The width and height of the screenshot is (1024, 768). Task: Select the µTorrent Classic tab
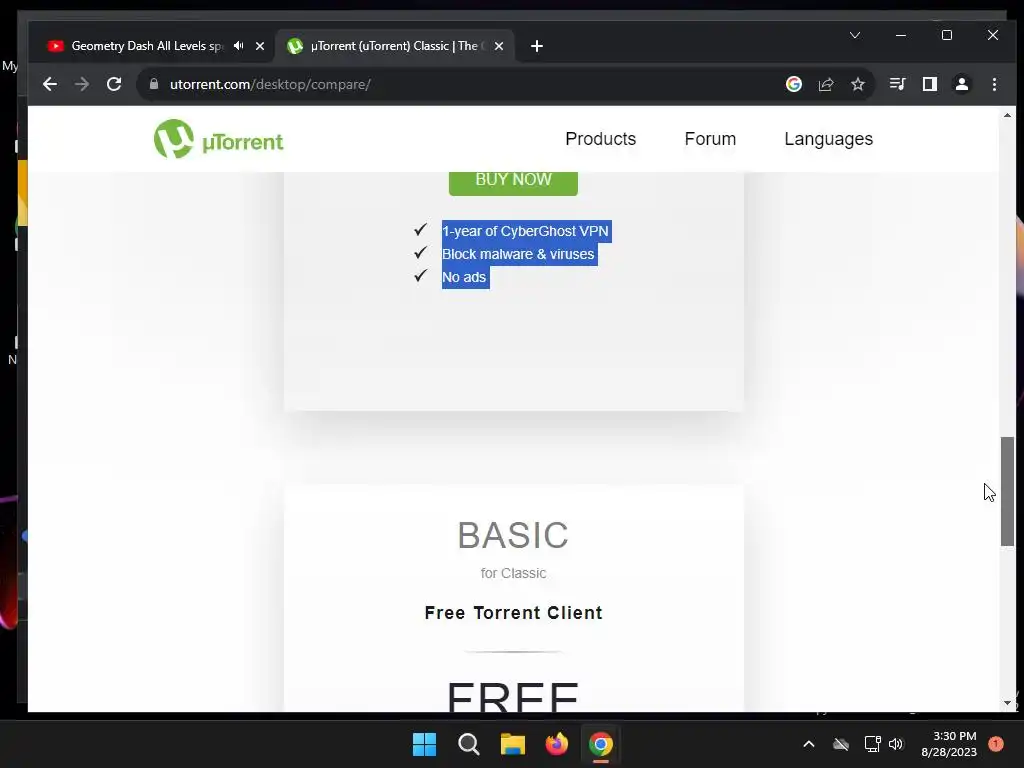coord(394,46)
